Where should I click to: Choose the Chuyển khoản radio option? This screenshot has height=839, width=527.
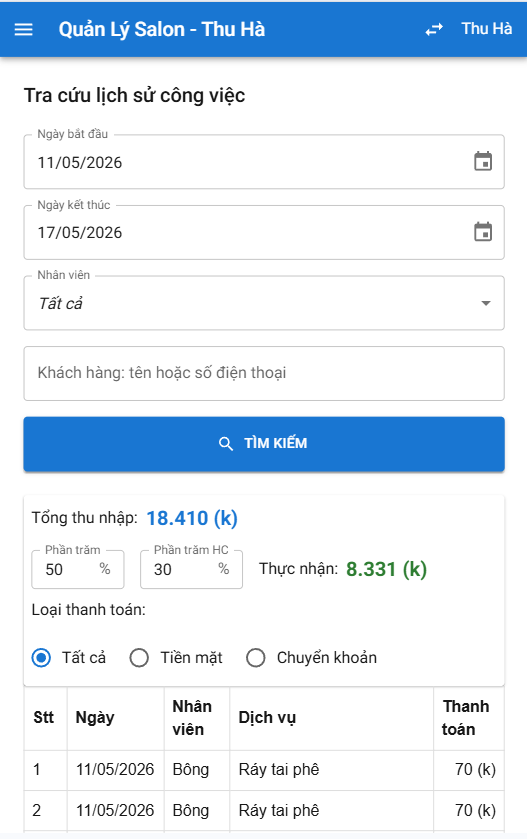pyautogui.click(x=255, y=658)
